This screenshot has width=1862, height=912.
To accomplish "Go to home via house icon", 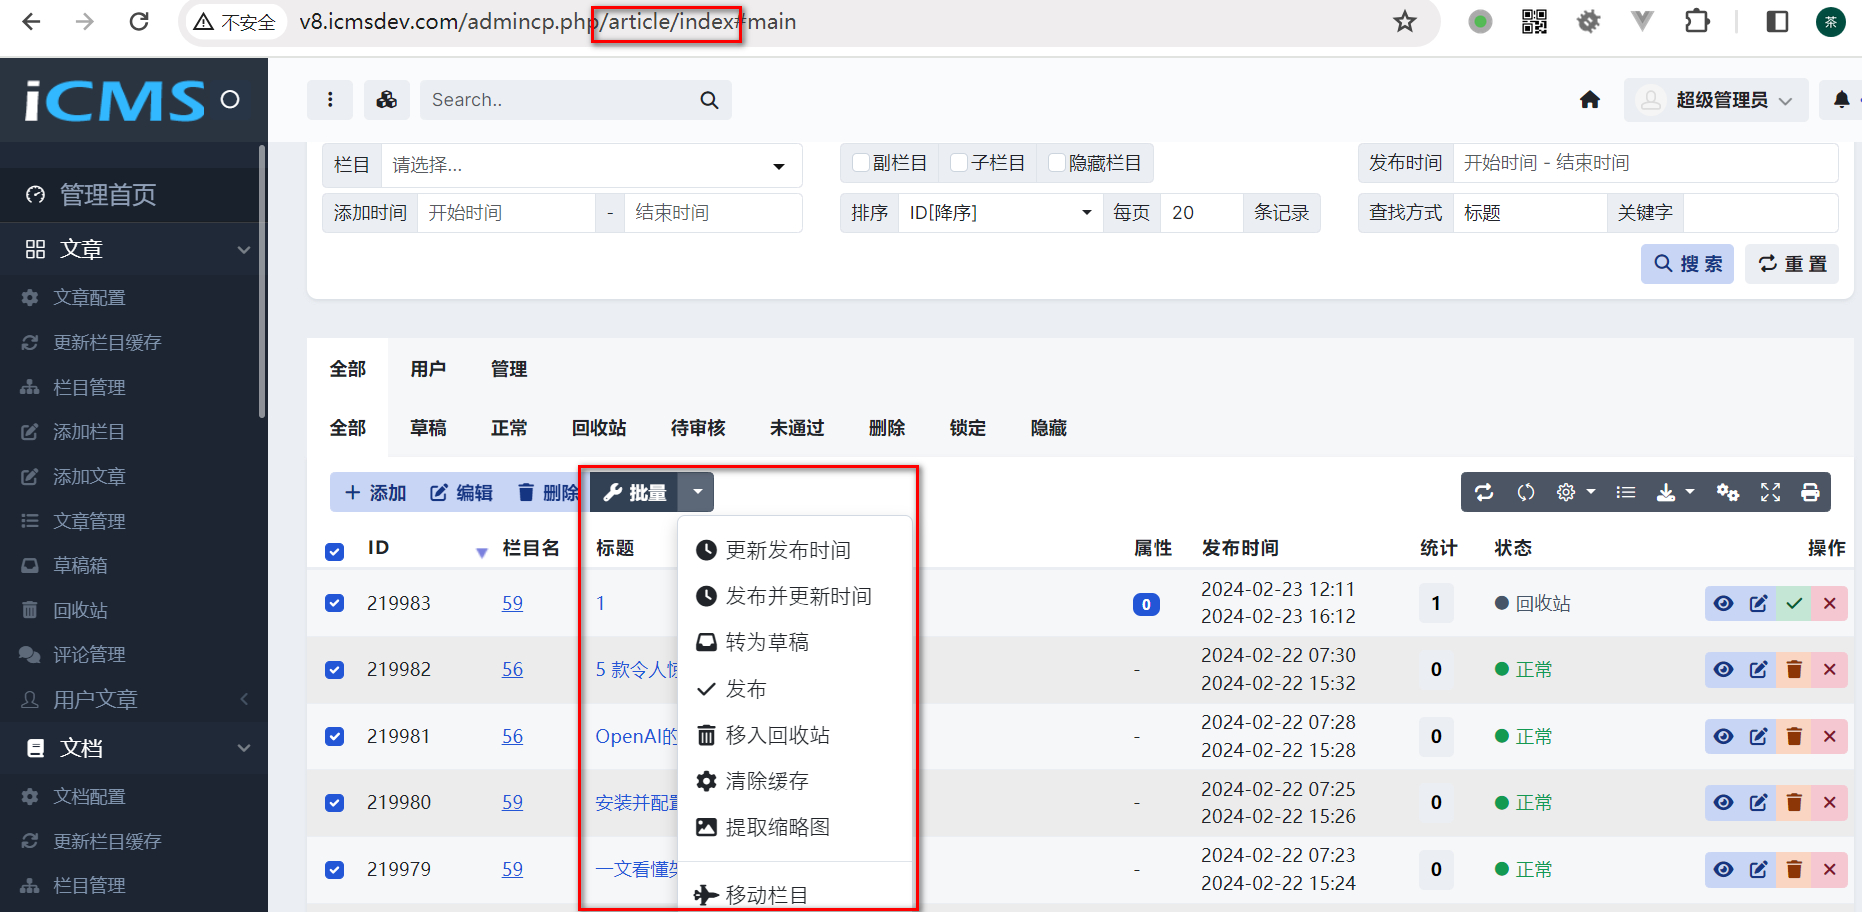I will 1589,99.
